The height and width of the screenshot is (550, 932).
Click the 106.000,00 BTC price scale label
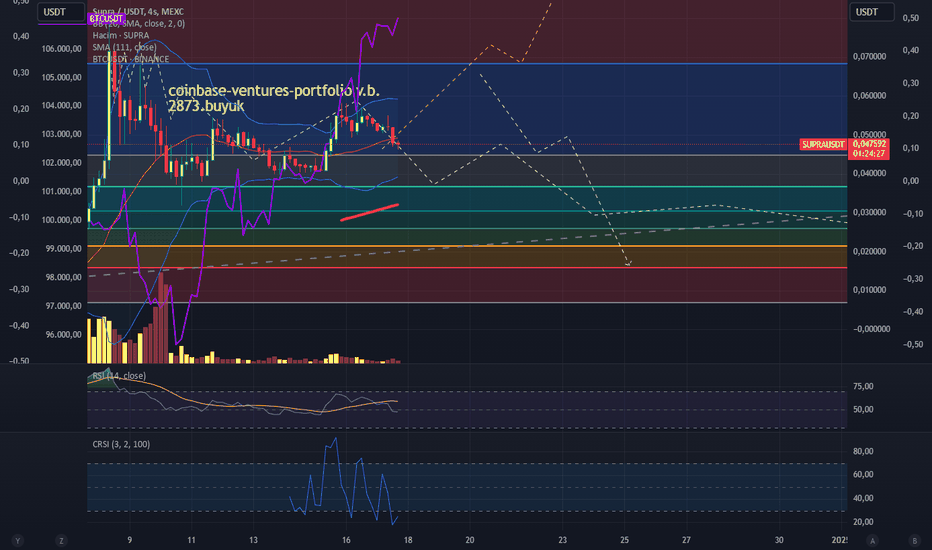click(62, 49)
